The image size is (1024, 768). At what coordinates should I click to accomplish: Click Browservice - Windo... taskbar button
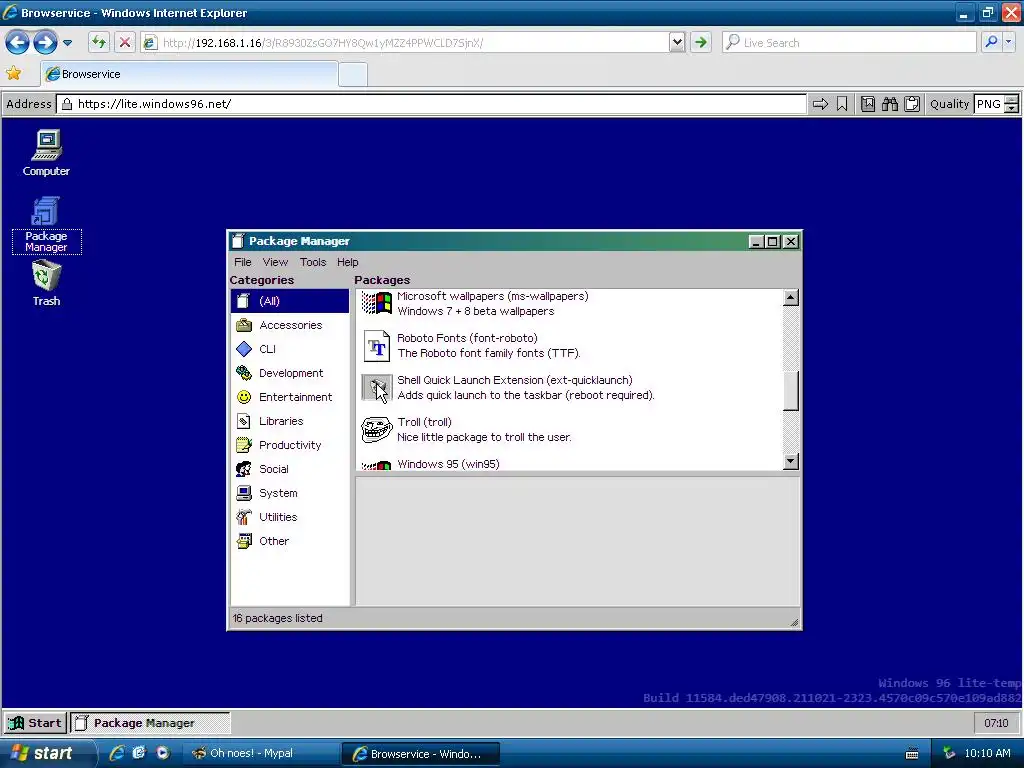click(x=421, y=754)
